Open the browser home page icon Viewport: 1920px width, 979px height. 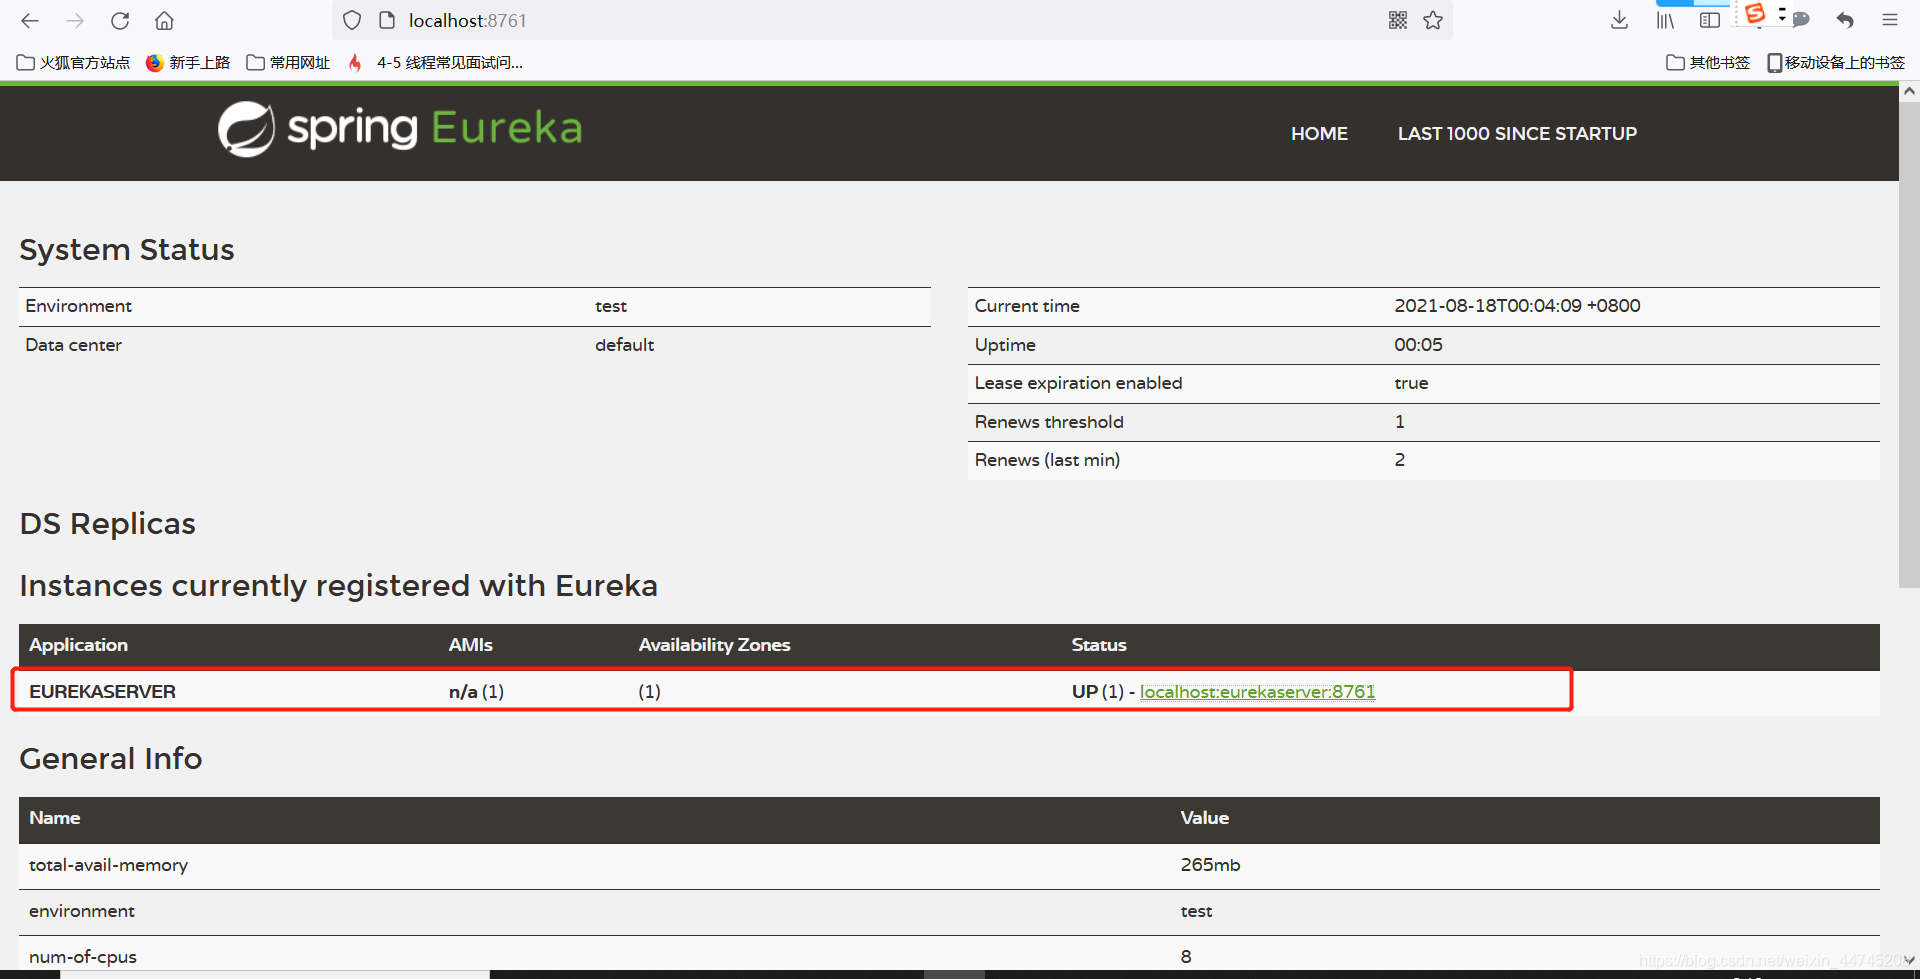(165, 20)
